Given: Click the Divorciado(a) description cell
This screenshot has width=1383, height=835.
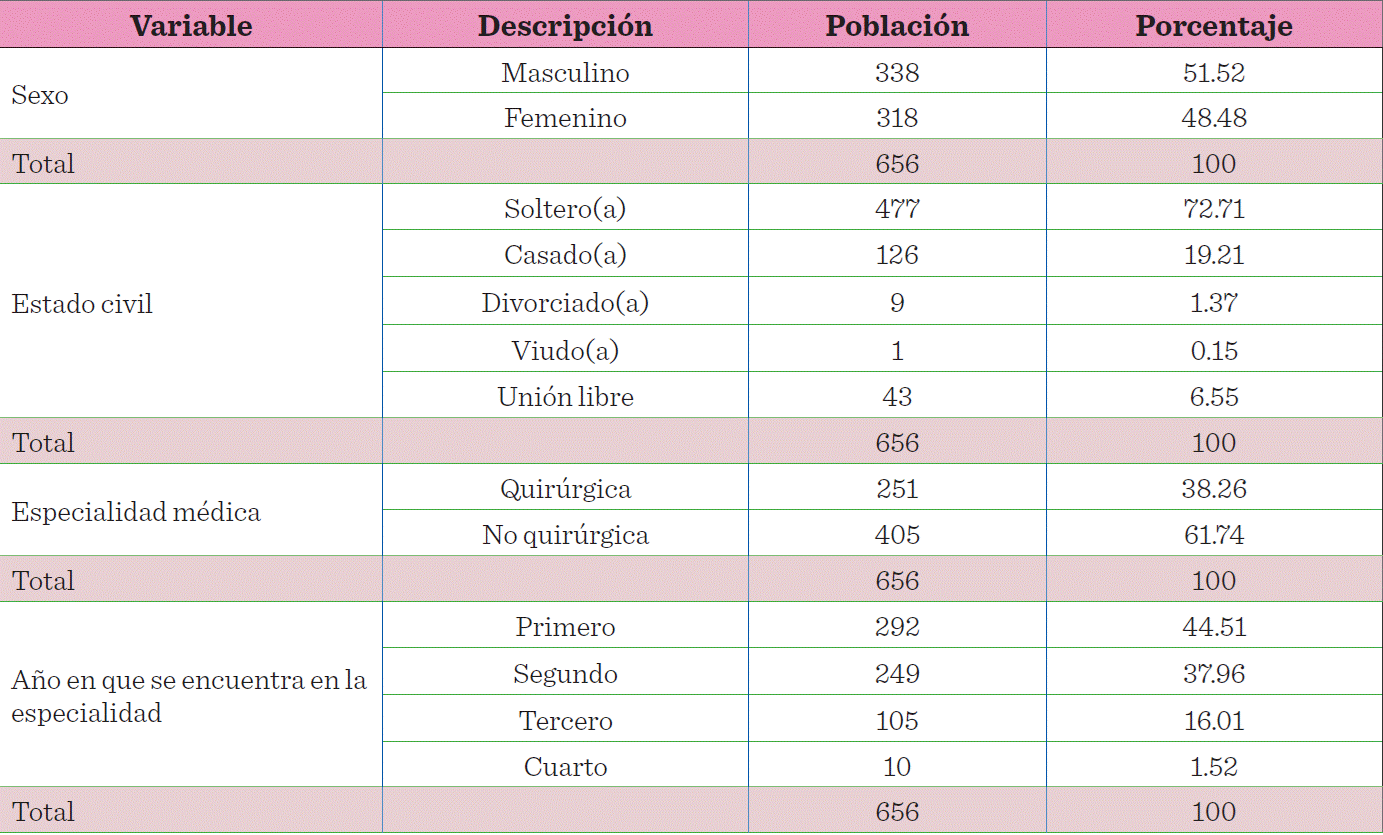Looking at the screenshot, I should [x=565, y=303].
